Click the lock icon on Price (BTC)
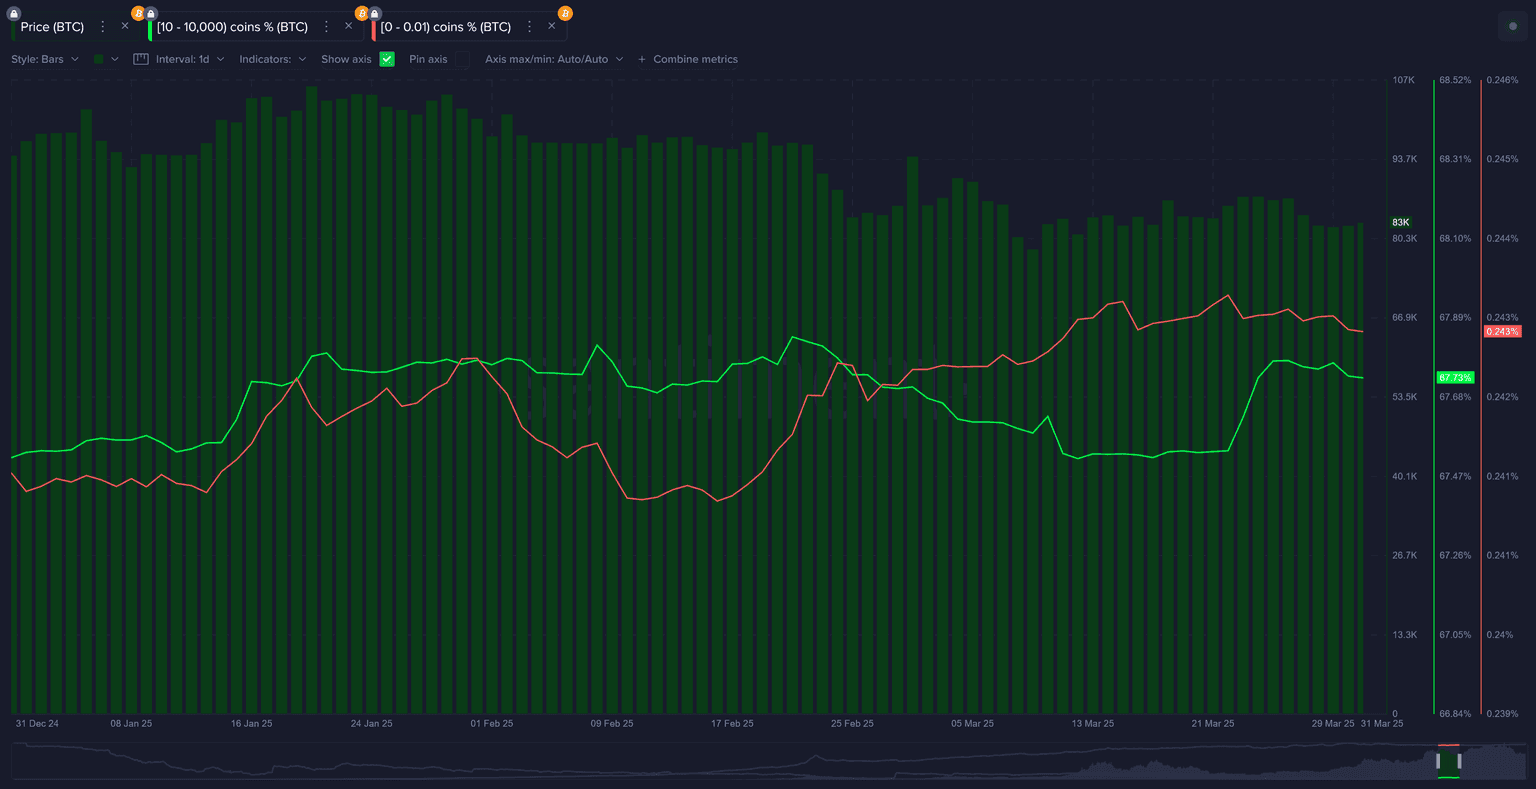This screenshot has height=789, width=1536. pyautogui.click(x=14, y=13)
